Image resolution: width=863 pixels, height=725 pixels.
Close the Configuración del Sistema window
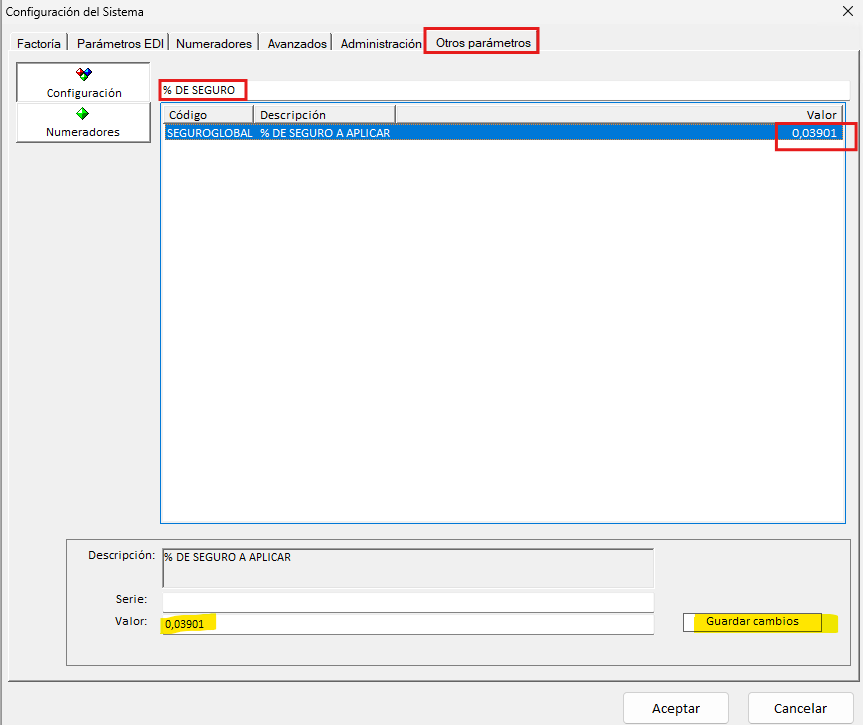click(x=847, y=11)
